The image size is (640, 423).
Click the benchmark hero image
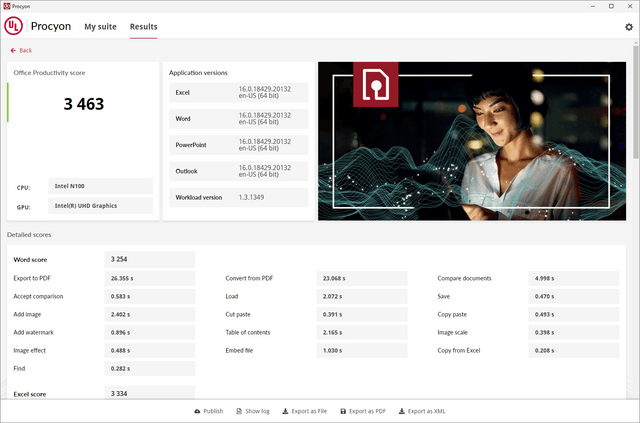click(472, 141)
